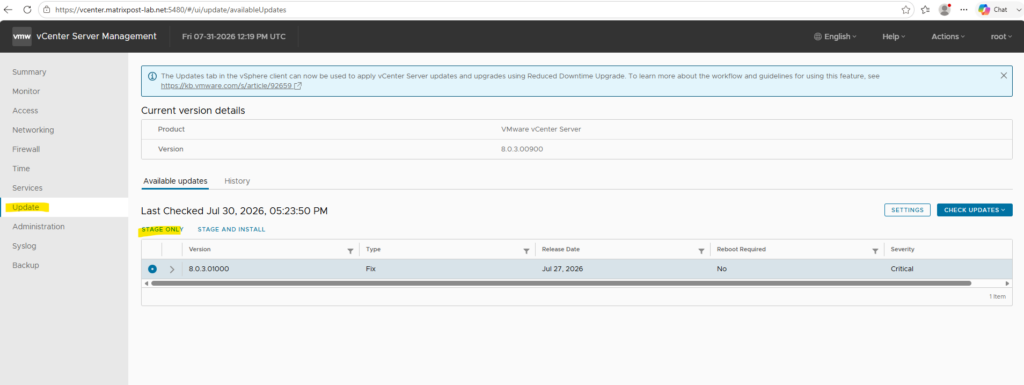Dismiss the info banner with X
This screenshot has width=1024, height=385.
(1004, 76)
